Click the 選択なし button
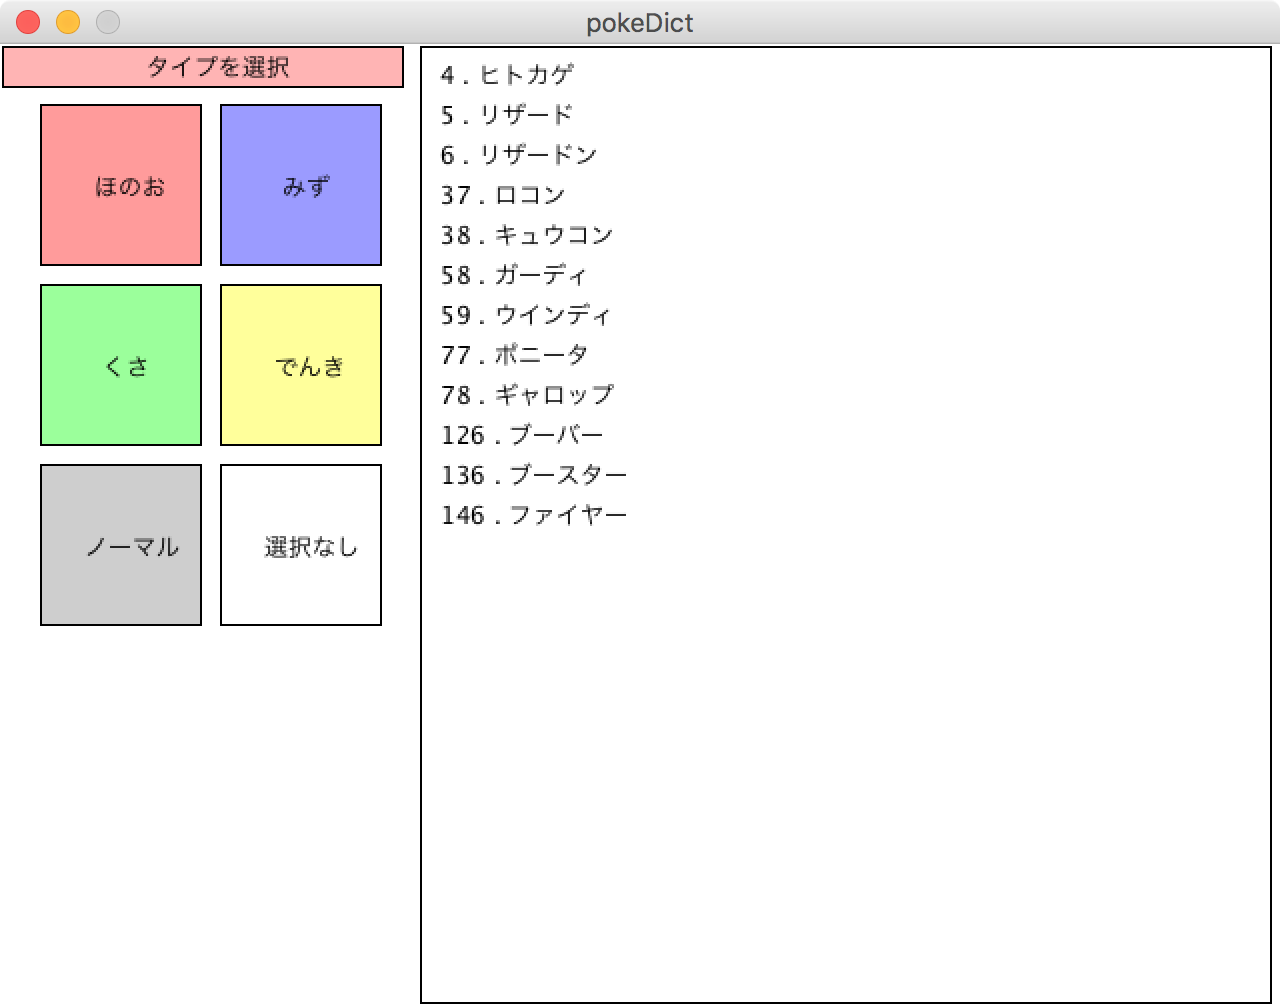The image size is (1280, 1004). pyautogui.click(x=301, y=545)
